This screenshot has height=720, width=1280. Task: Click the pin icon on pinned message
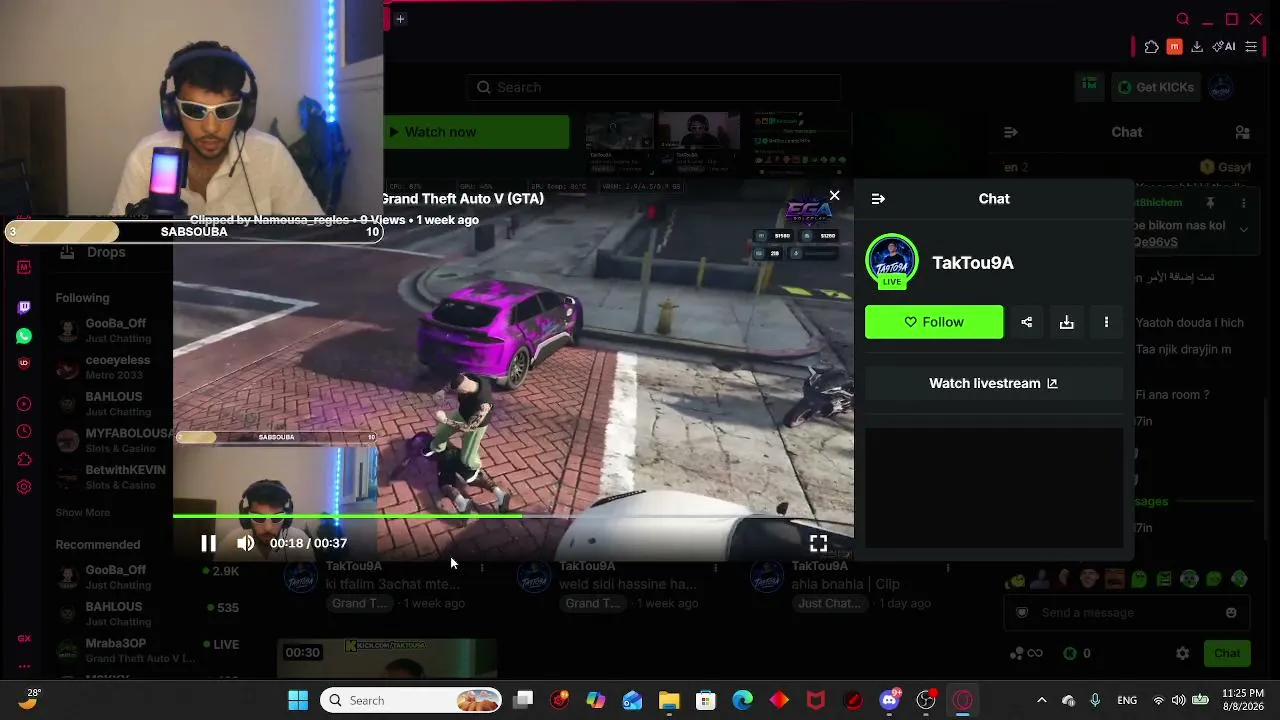pyautogui.click(x=1210, y=203)
